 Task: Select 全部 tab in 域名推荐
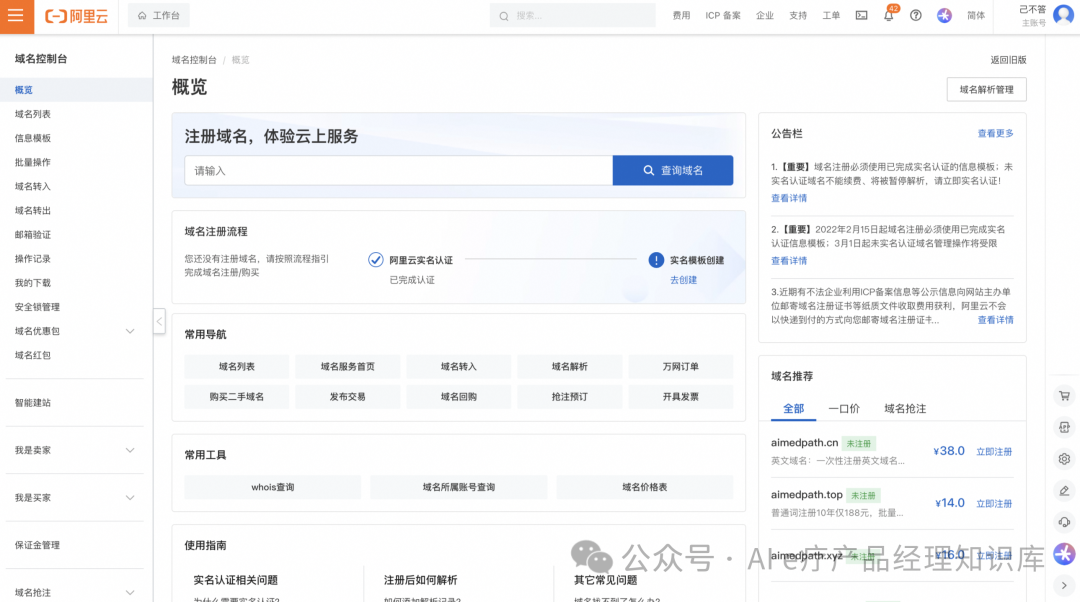(793, 408)
